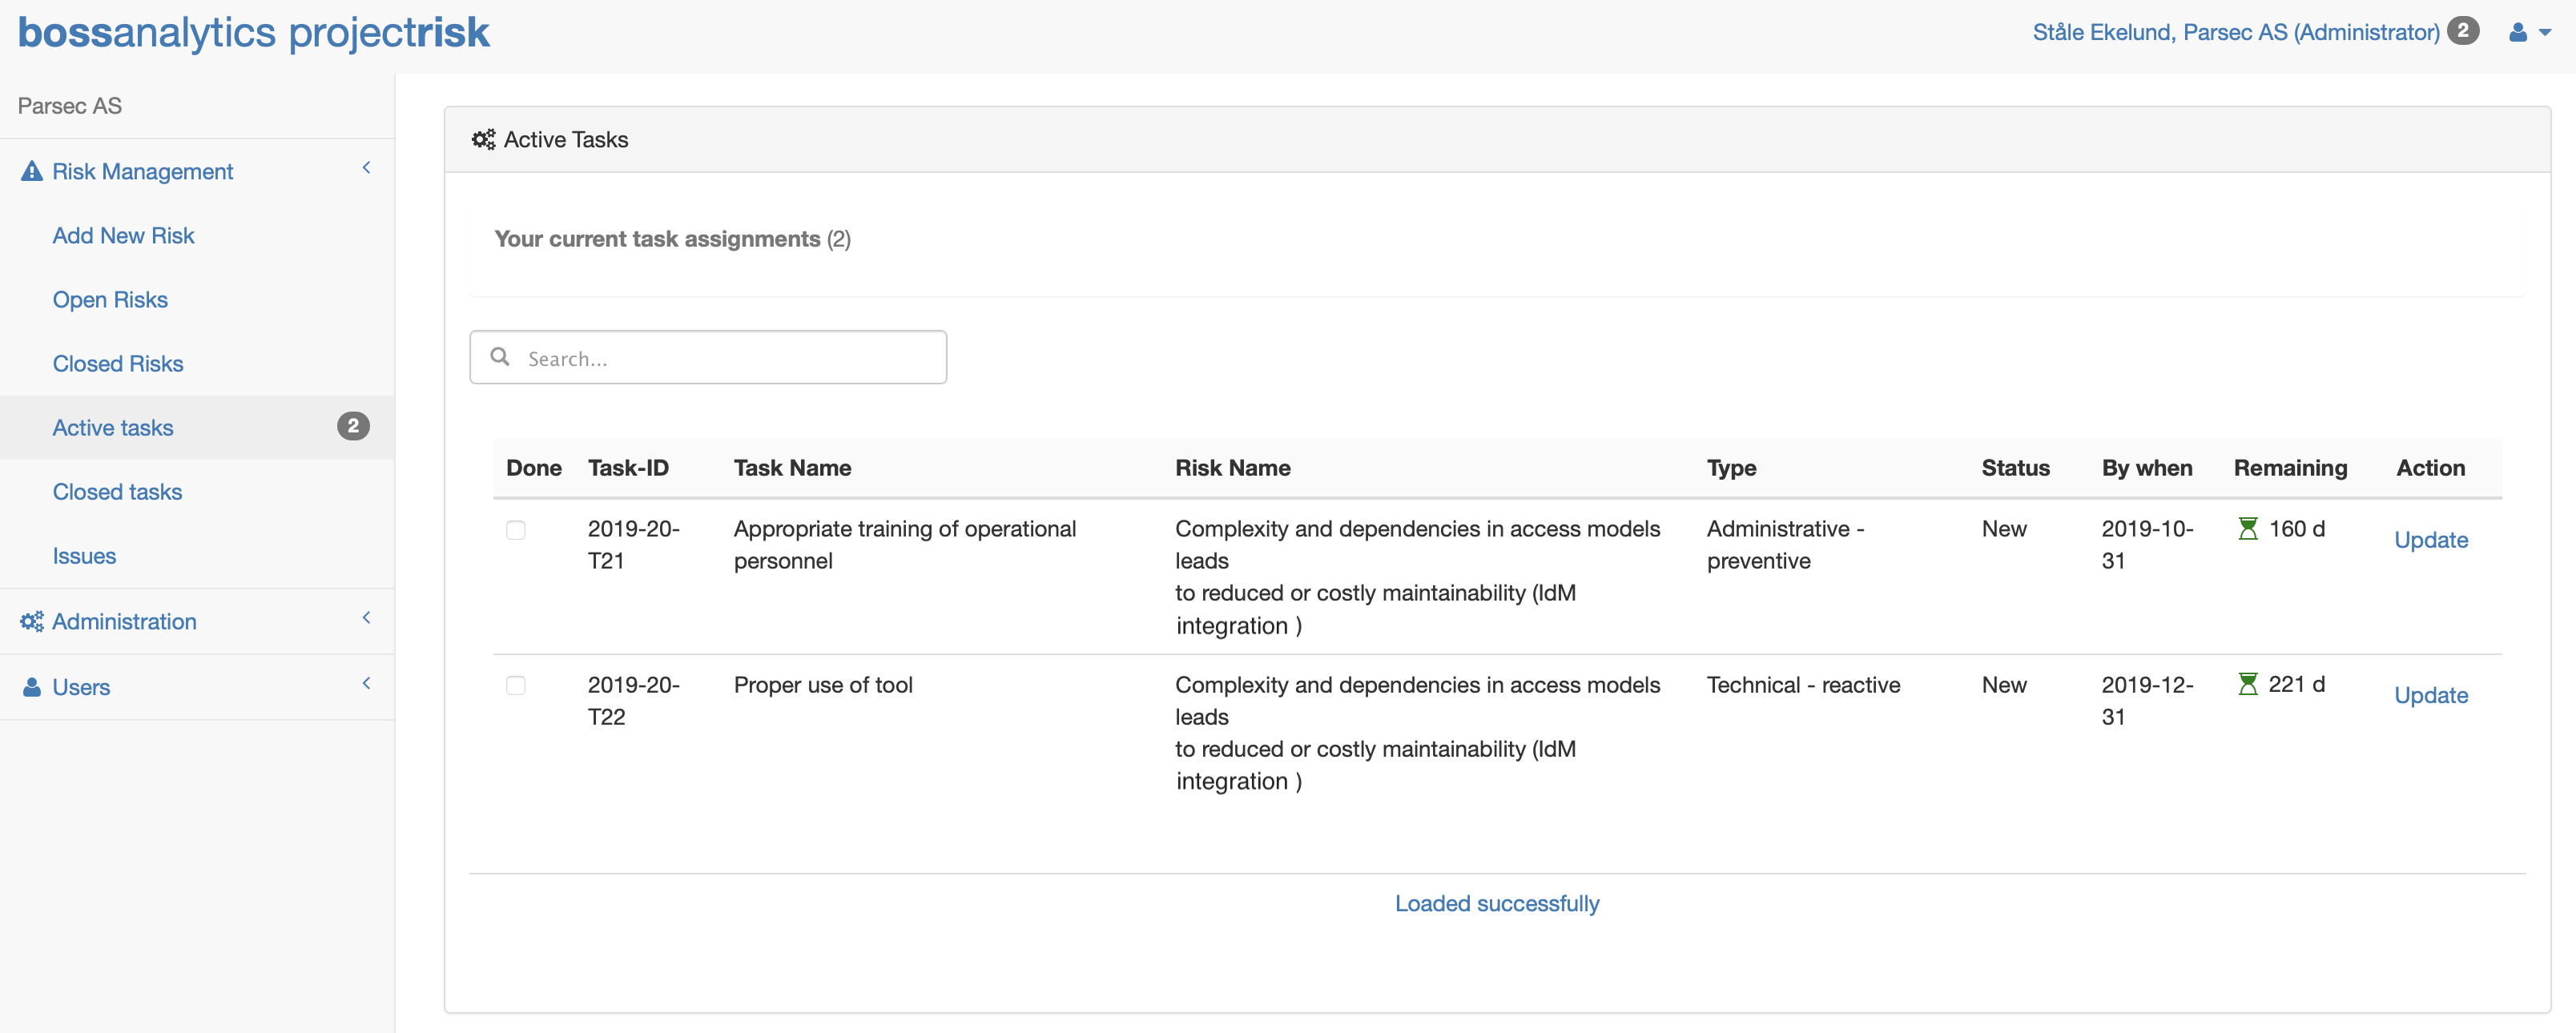Click the hourglass icon for 160 d
The height and width of the screenshot is (1033, 2576).
pyautogui.click(x=2247, y=528)
